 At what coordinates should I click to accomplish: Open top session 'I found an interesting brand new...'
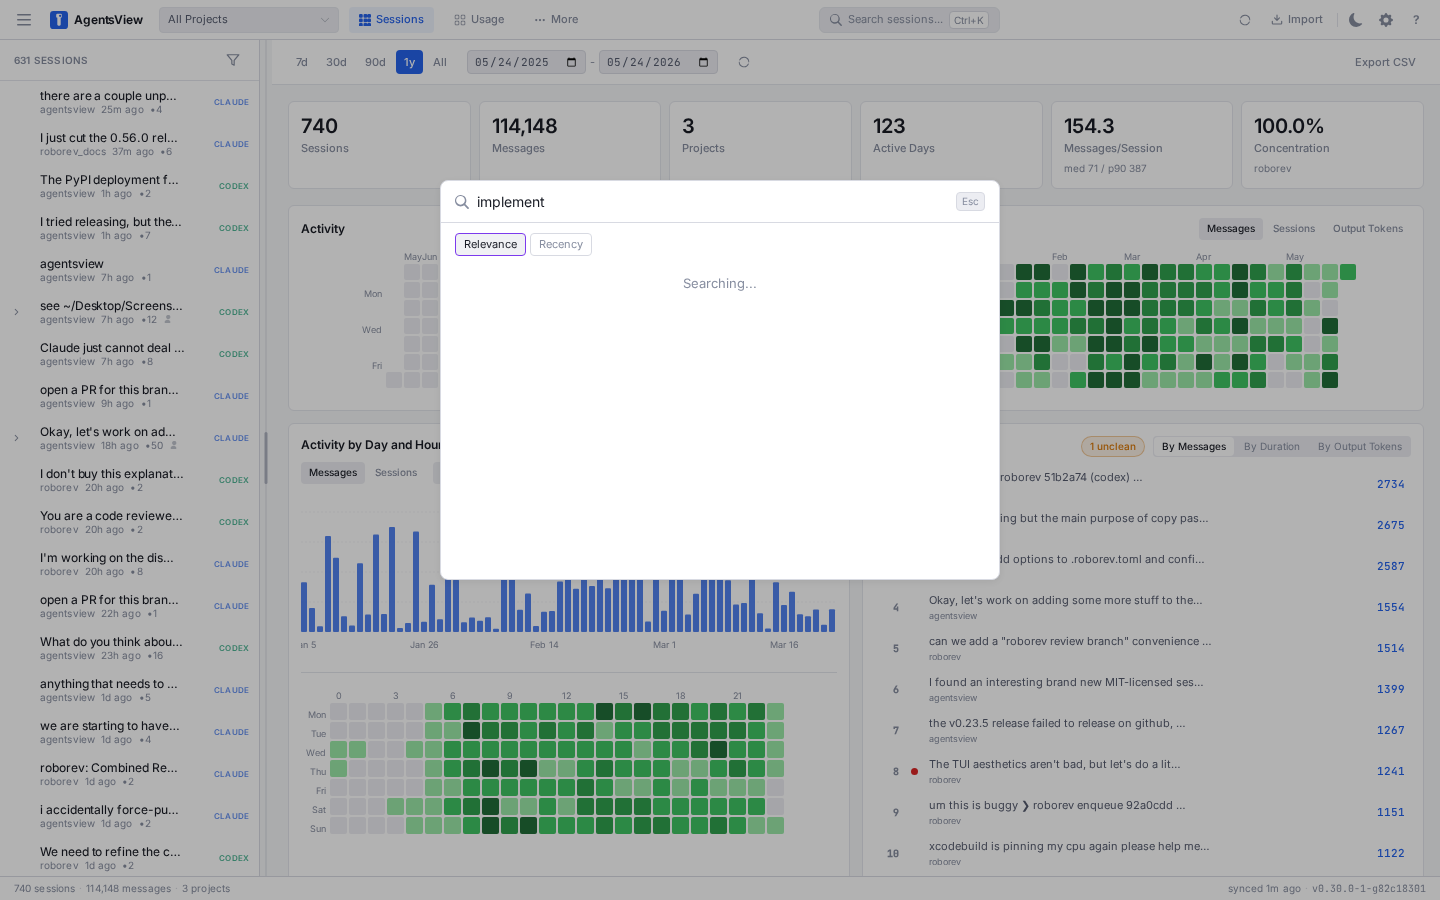click(x=1145, y=689)
